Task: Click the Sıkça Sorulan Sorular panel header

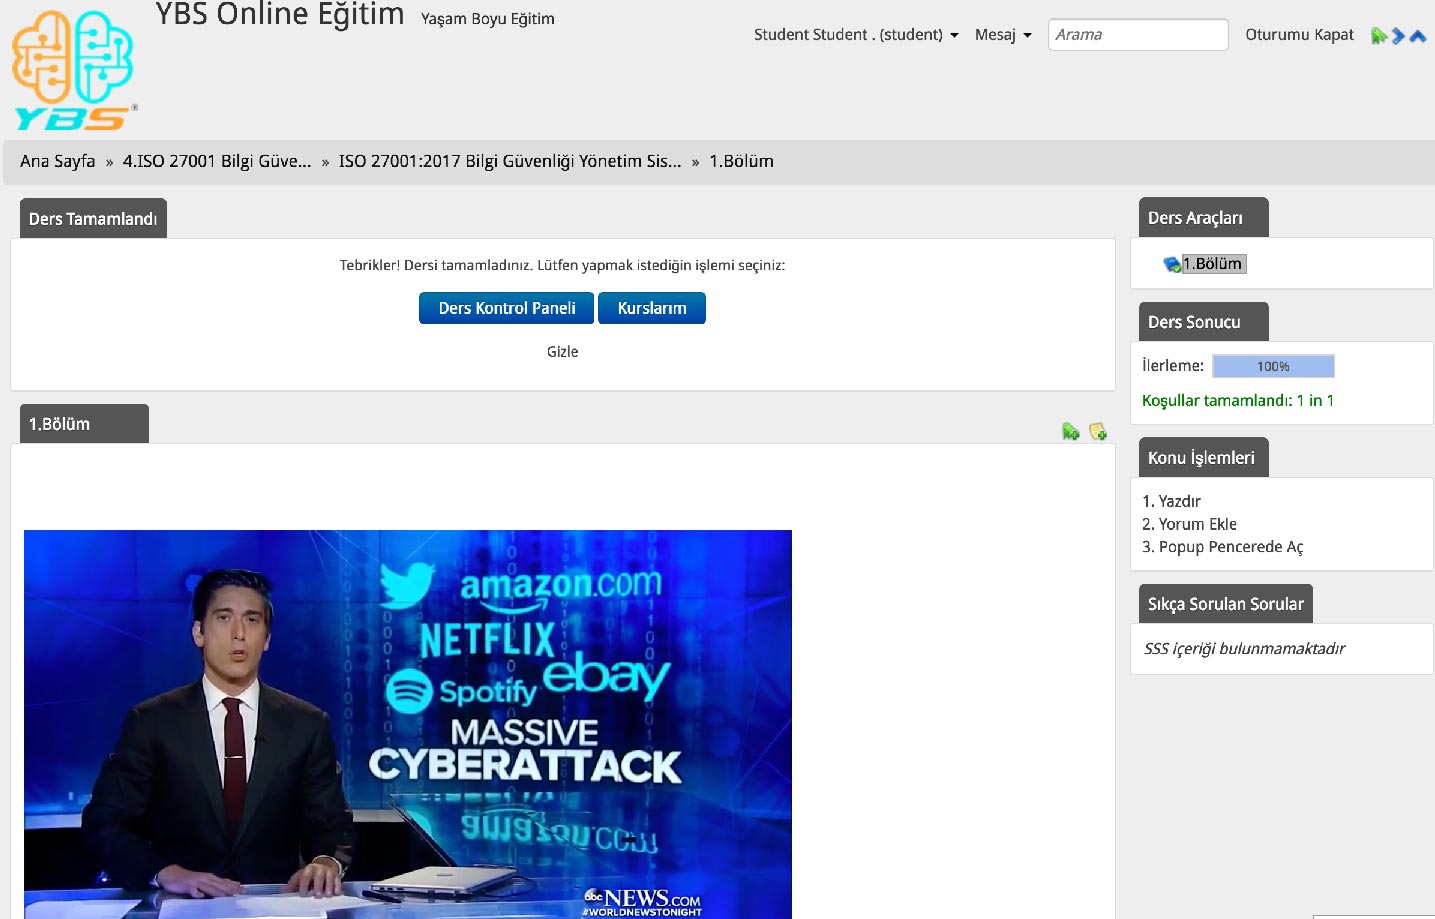Action: (1225, 603)
